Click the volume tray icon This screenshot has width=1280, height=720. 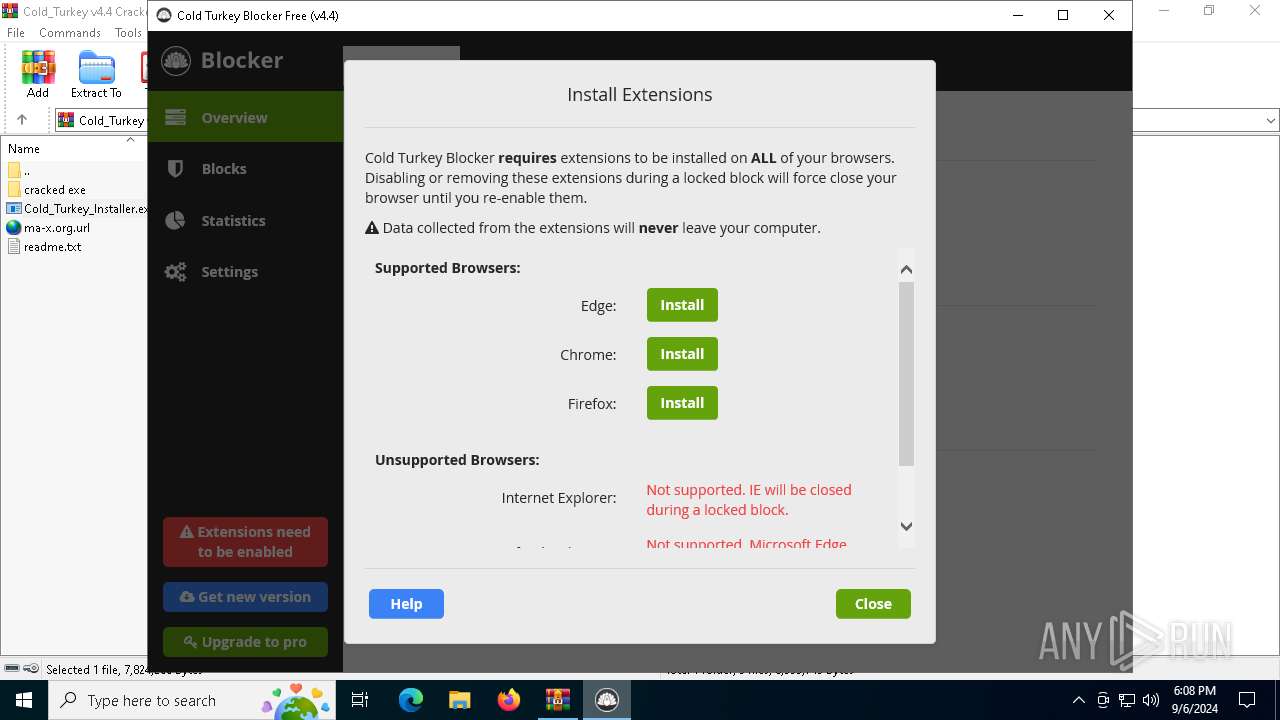point(1151,700)
